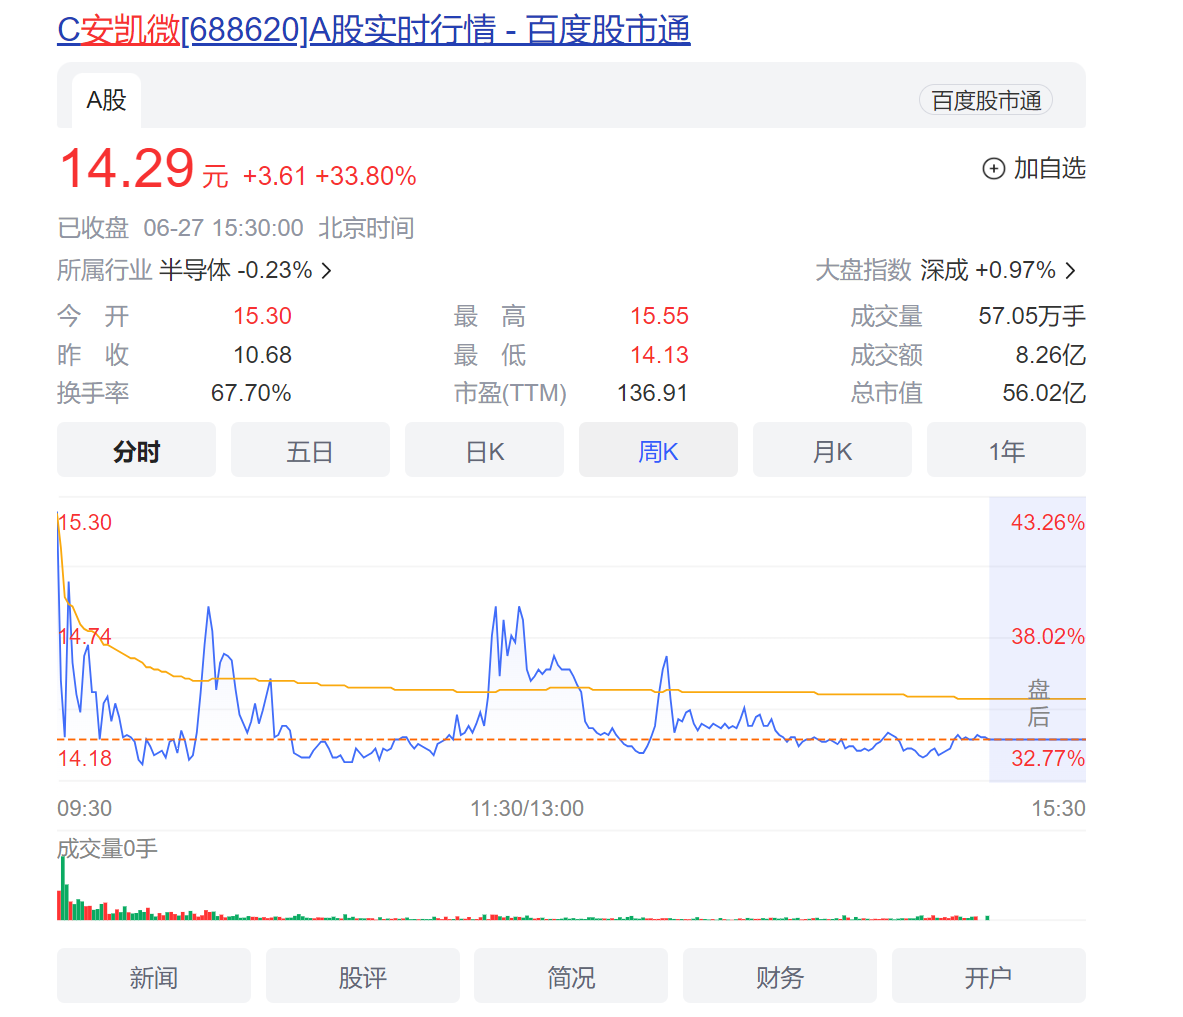Click the 今开 value 15.30

pos(262,316)
